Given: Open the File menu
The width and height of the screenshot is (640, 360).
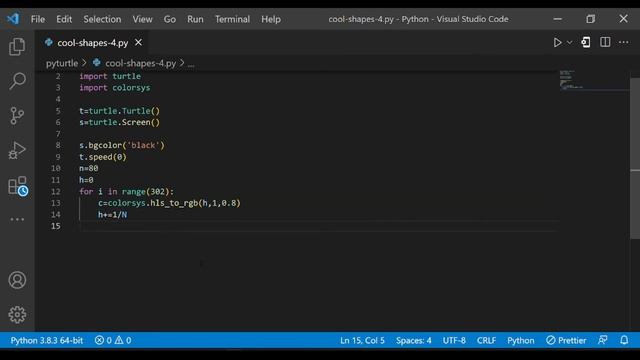Looking at the screenshot, I should [38, 19].
